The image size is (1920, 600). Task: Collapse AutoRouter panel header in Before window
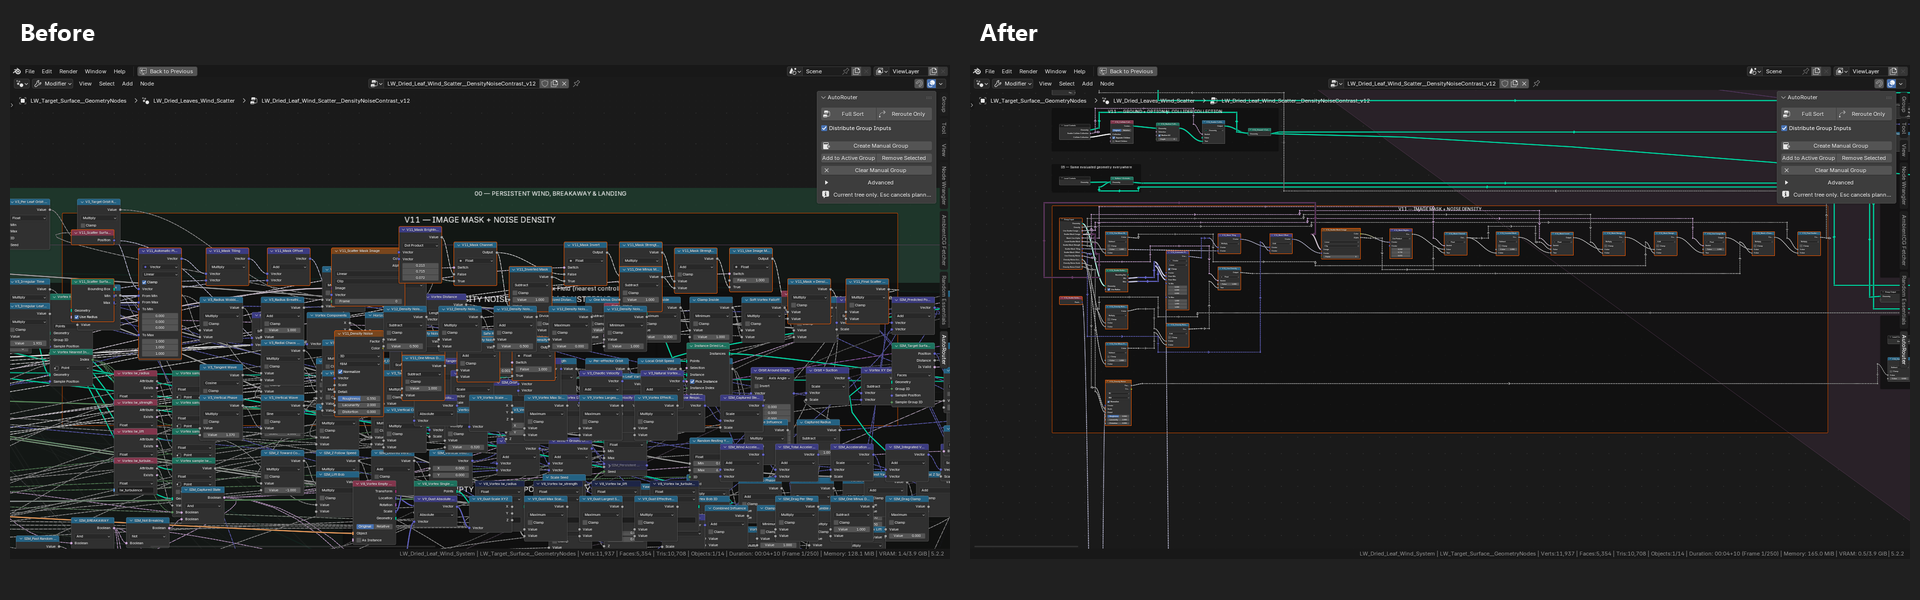point(876,97)
